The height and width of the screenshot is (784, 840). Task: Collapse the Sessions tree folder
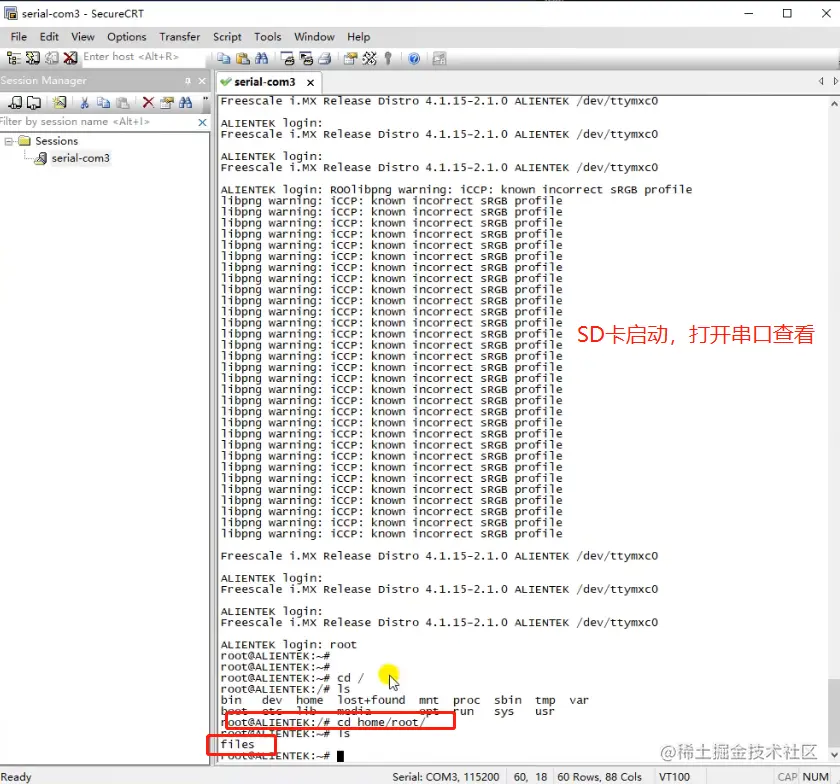[x=9, y=141]
